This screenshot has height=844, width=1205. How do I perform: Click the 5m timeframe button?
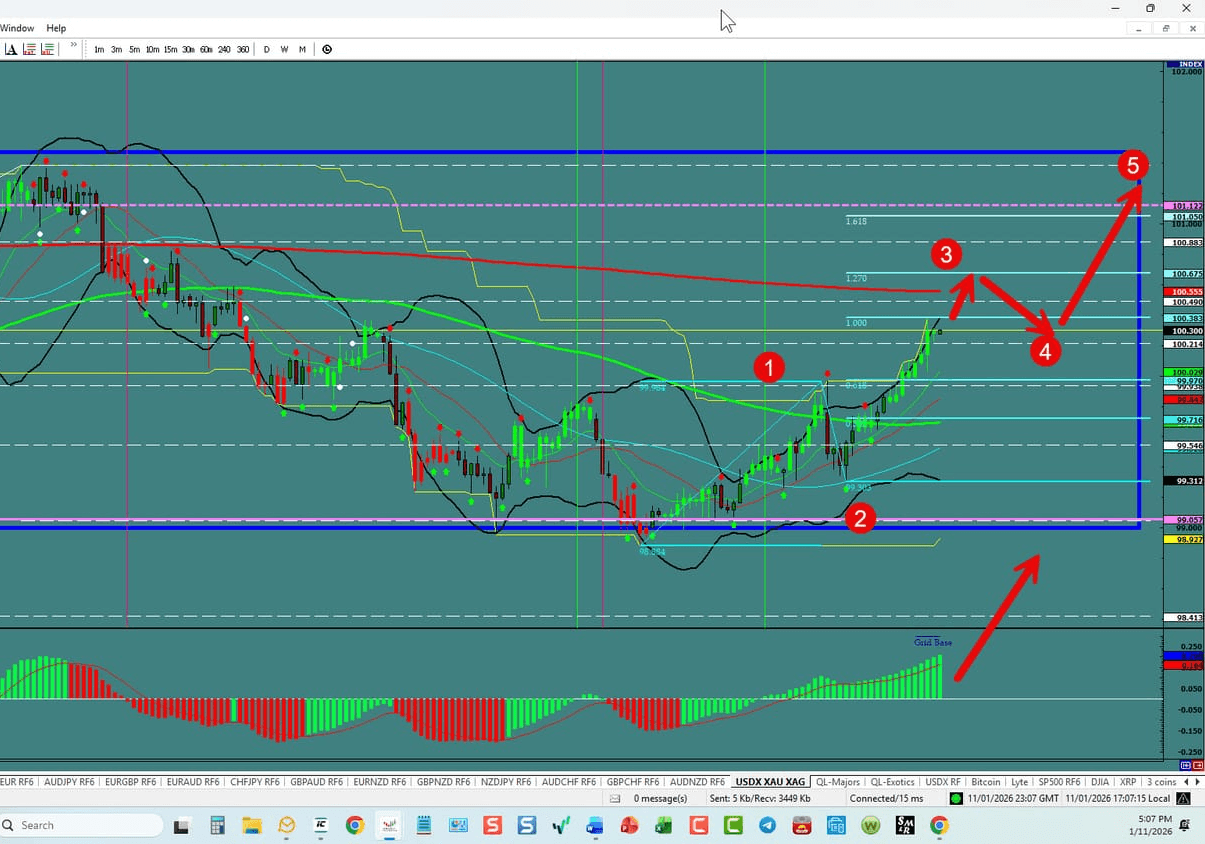click(x=134, y=49)
